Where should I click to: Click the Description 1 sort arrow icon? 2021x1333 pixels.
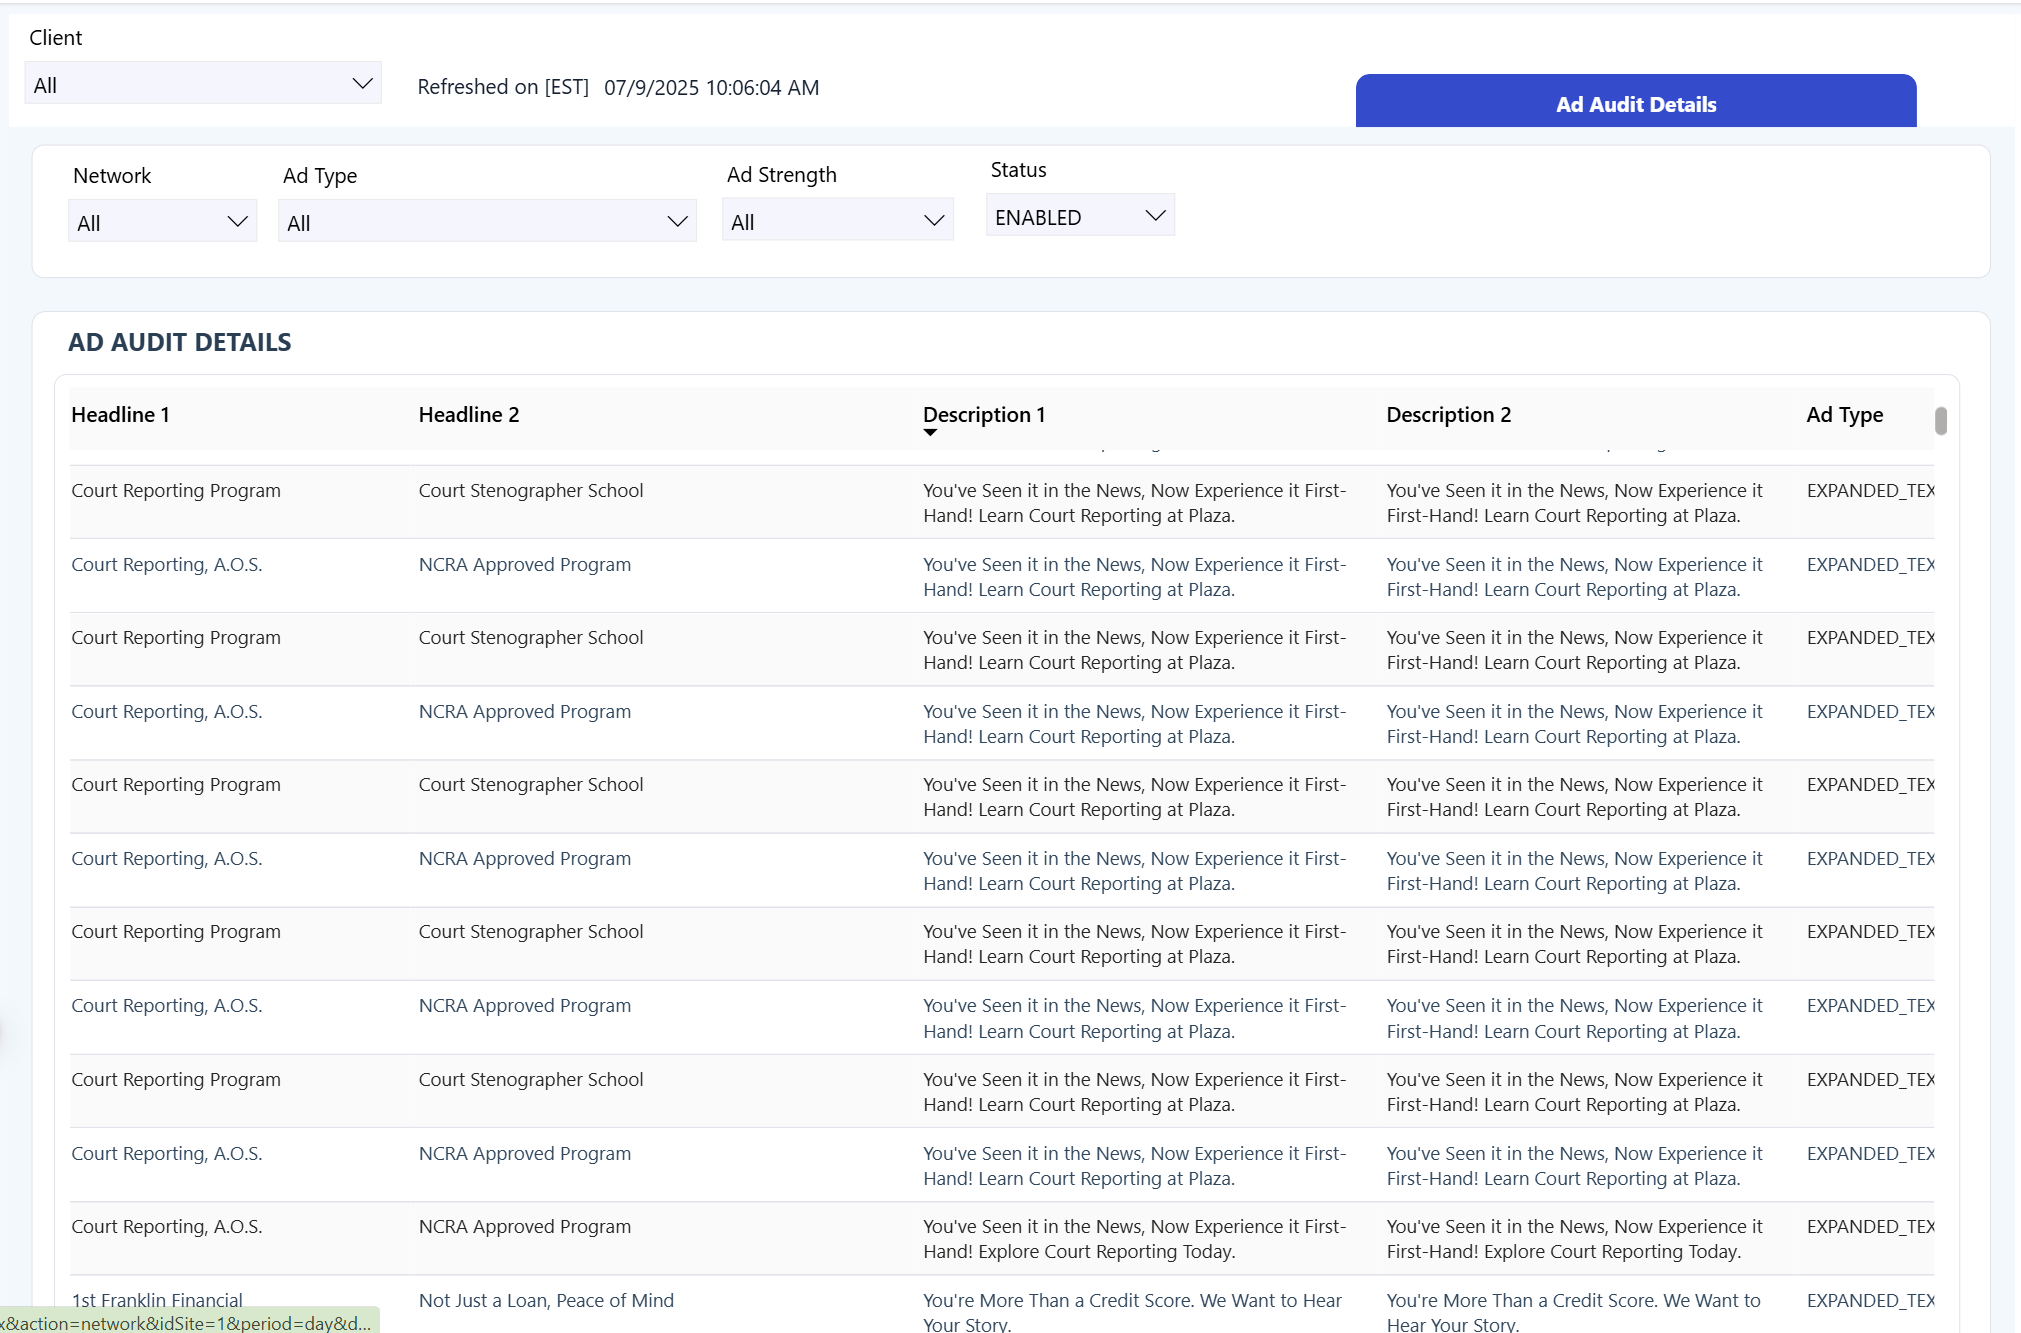(x=929, y=433)
